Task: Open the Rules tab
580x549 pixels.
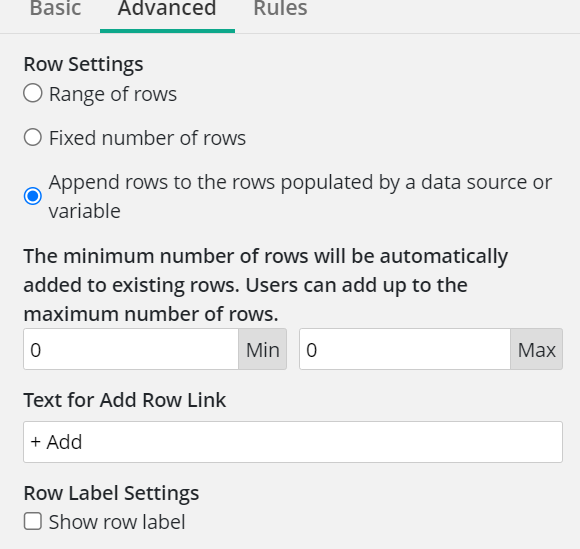Action: tap(280, 9)
